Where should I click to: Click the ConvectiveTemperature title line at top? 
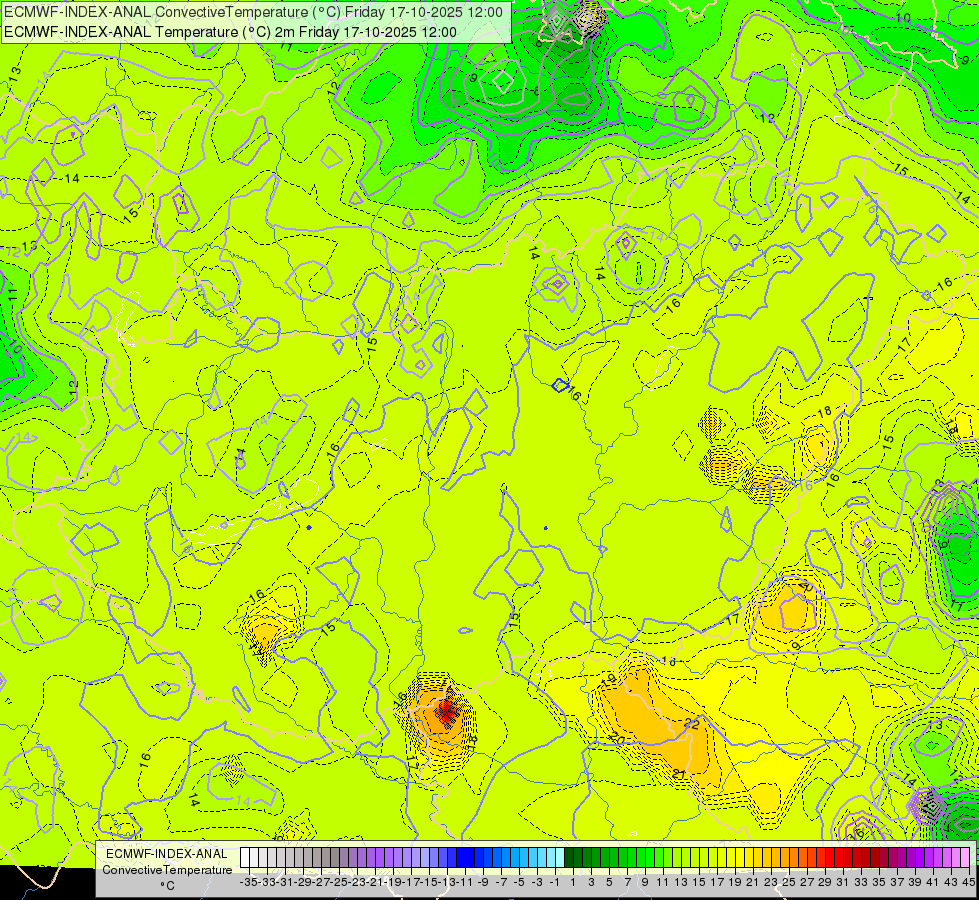pos(253,12)
